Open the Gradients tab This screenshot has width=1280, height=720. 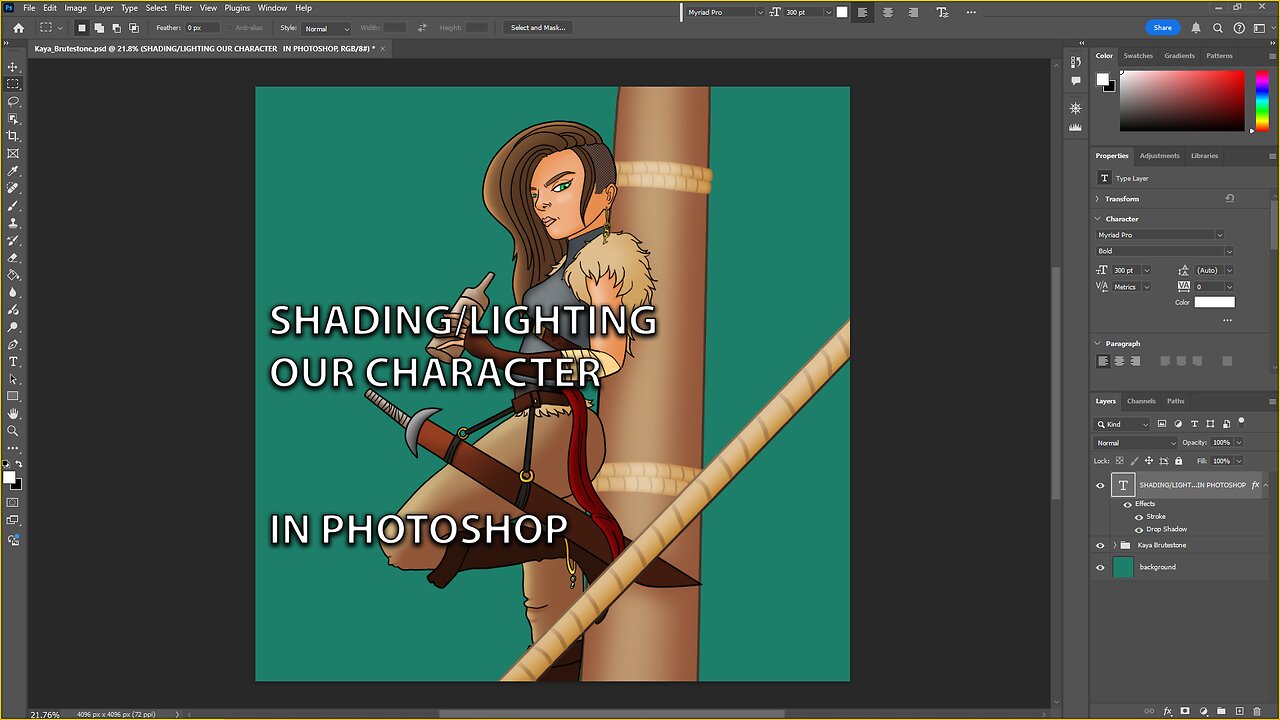pos(1179,56)
